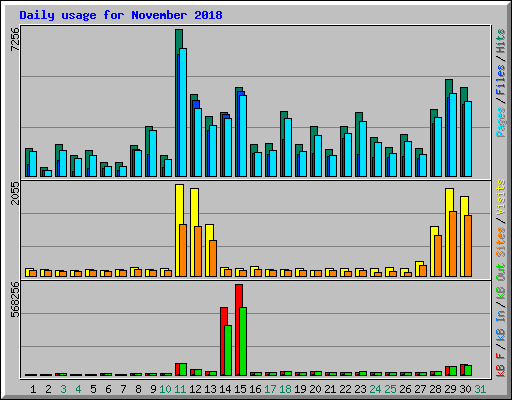Click day number 14 on the x-axis

click(225, 389)
